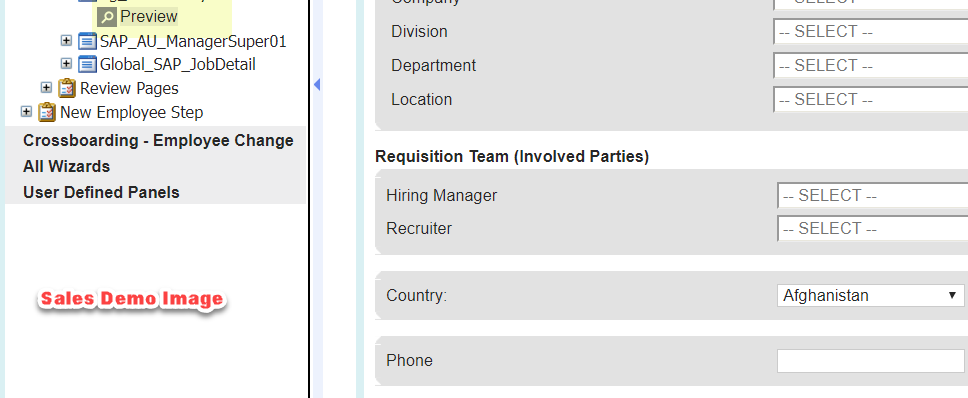Open the All Wizards section
This screenshot has width=968, height=398.
tap(67, 167)
